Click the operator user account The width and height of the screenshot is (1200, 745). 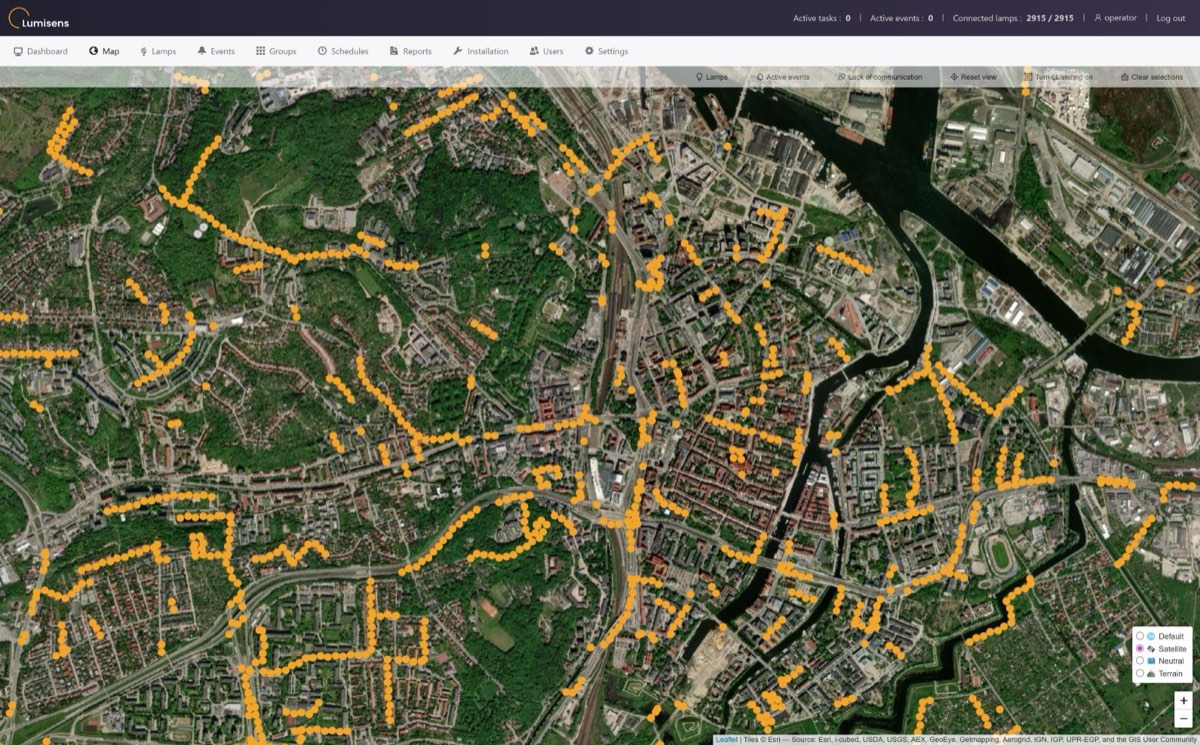tap(1115, 18)
